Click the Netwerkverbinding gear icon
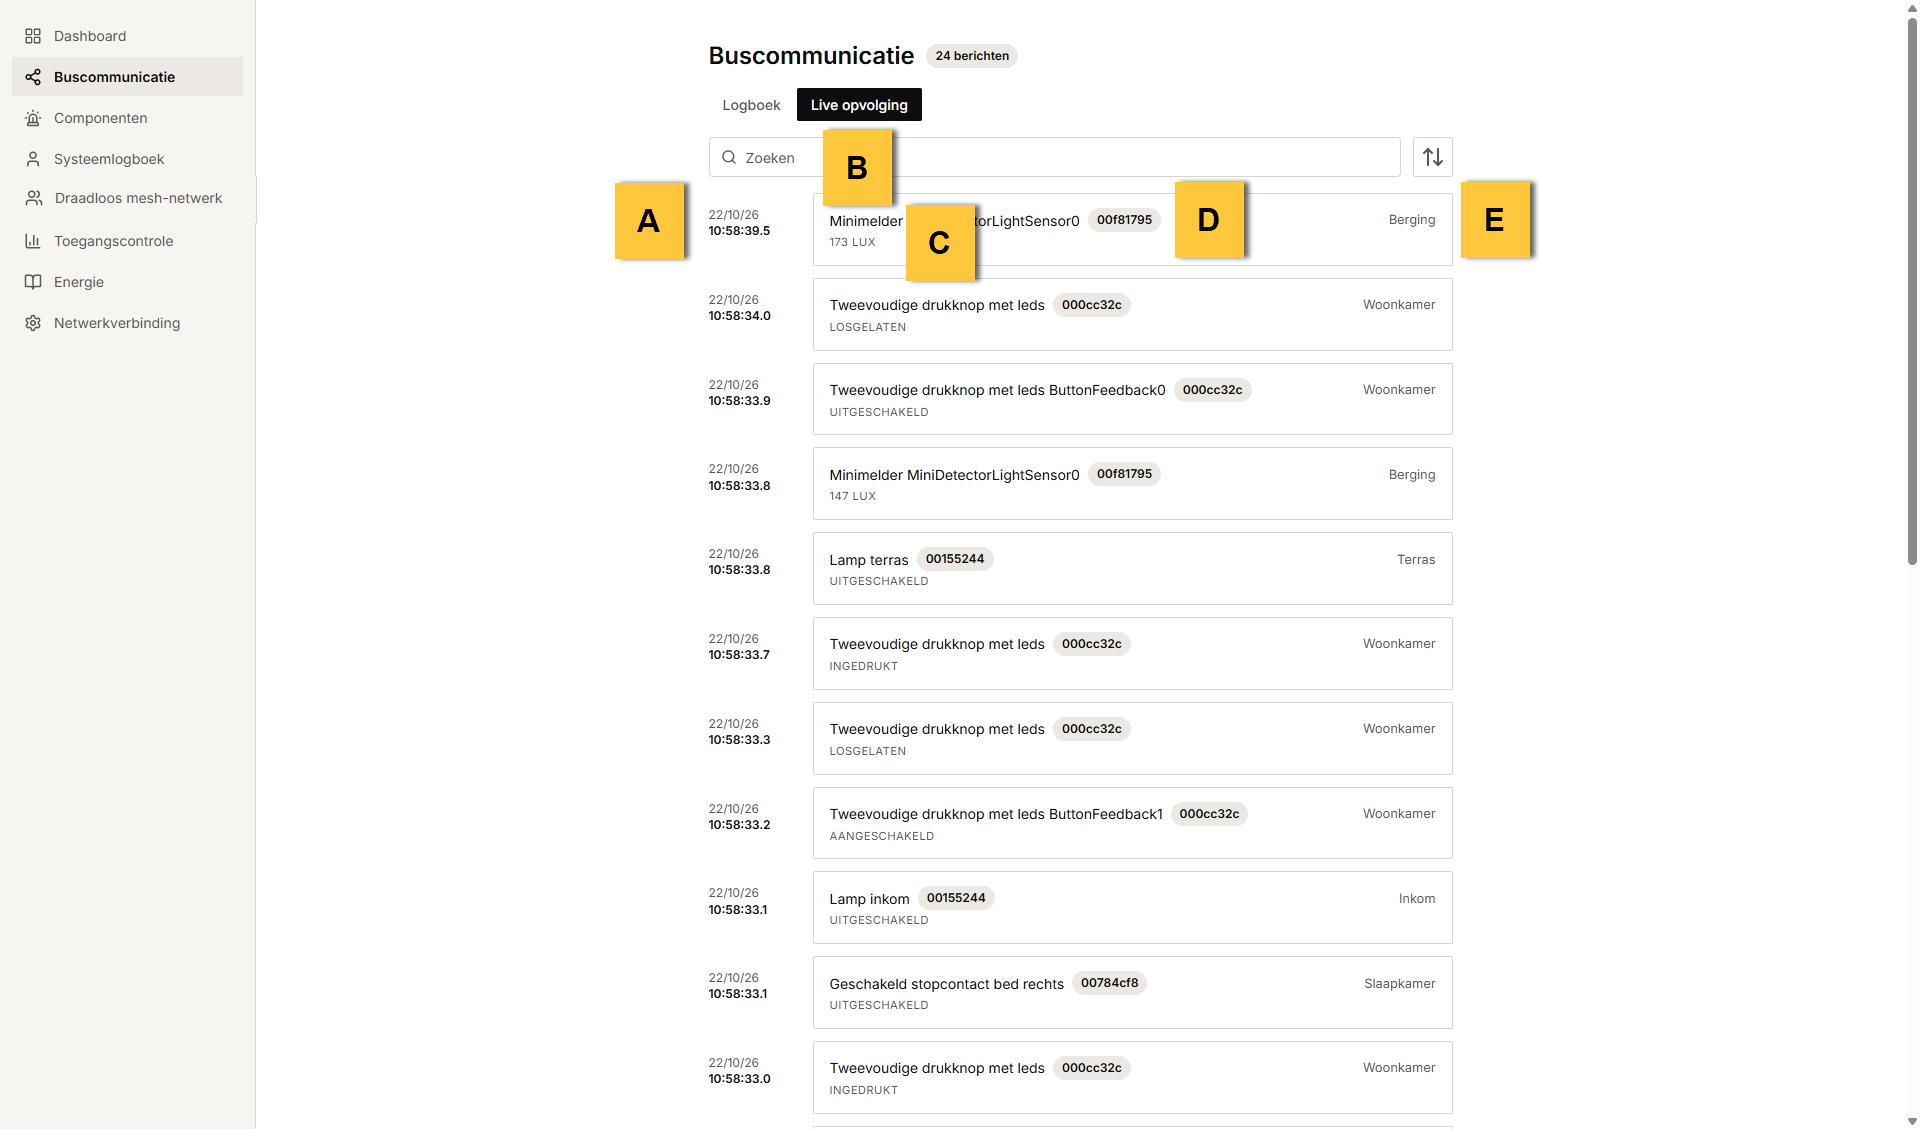 [33, 323]
